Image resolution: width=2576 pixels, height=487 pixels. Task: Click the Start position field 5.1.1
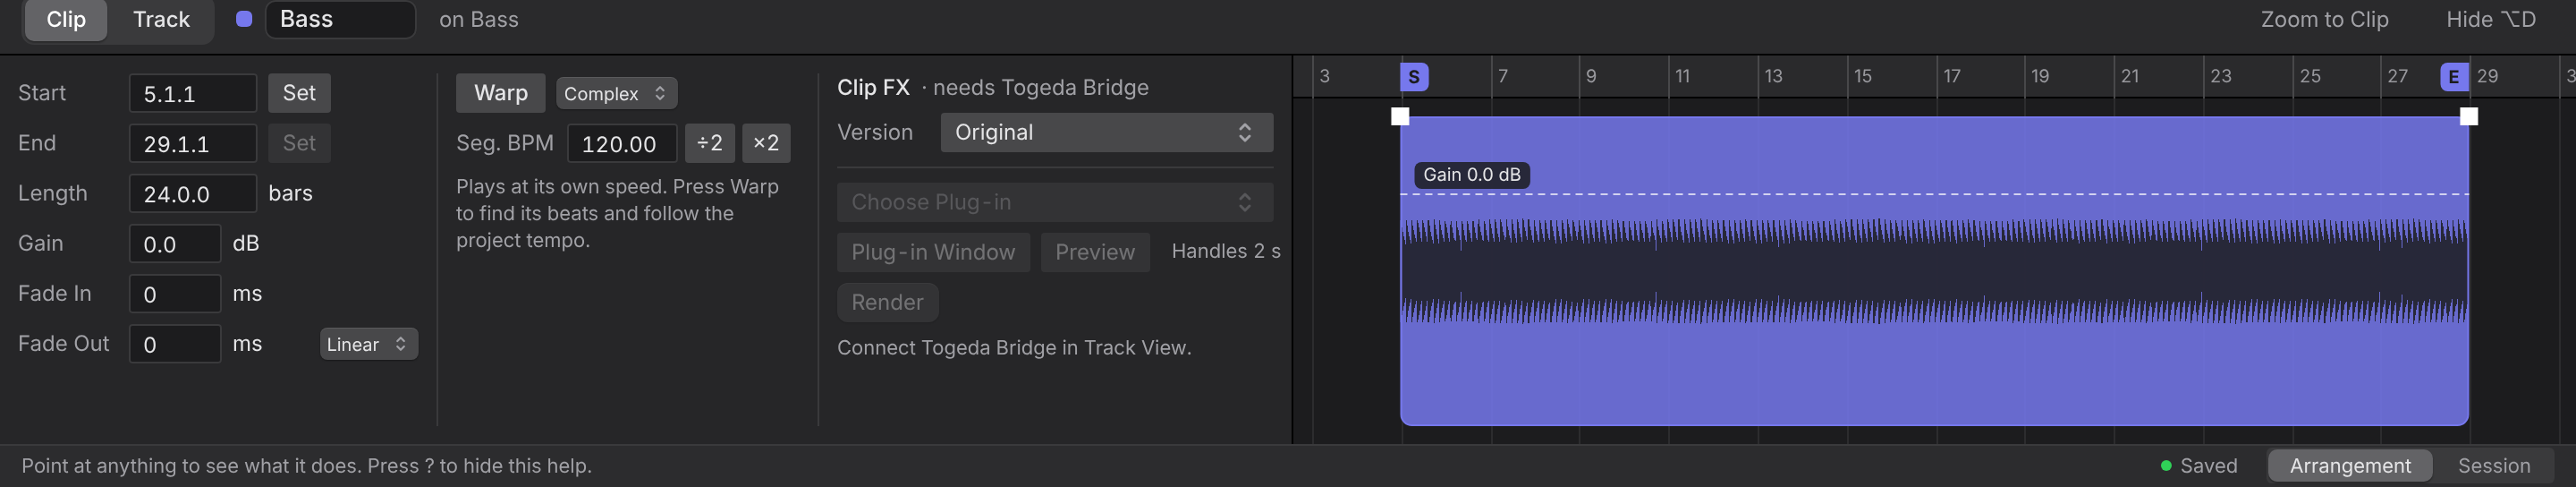(x=193, y=93)
